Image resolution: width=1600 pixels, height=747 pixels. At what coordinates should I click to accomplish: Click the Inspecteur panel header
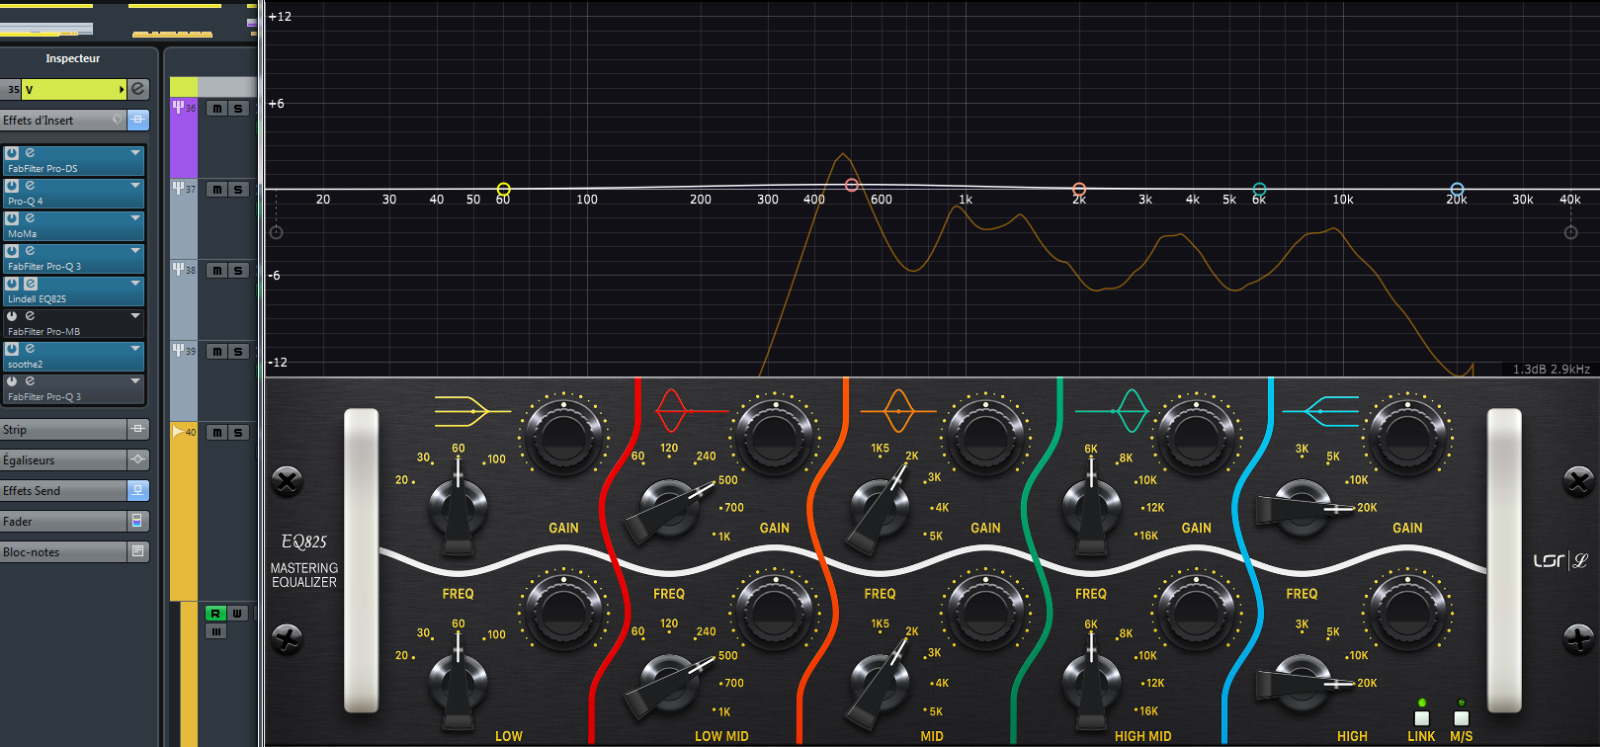73,59
